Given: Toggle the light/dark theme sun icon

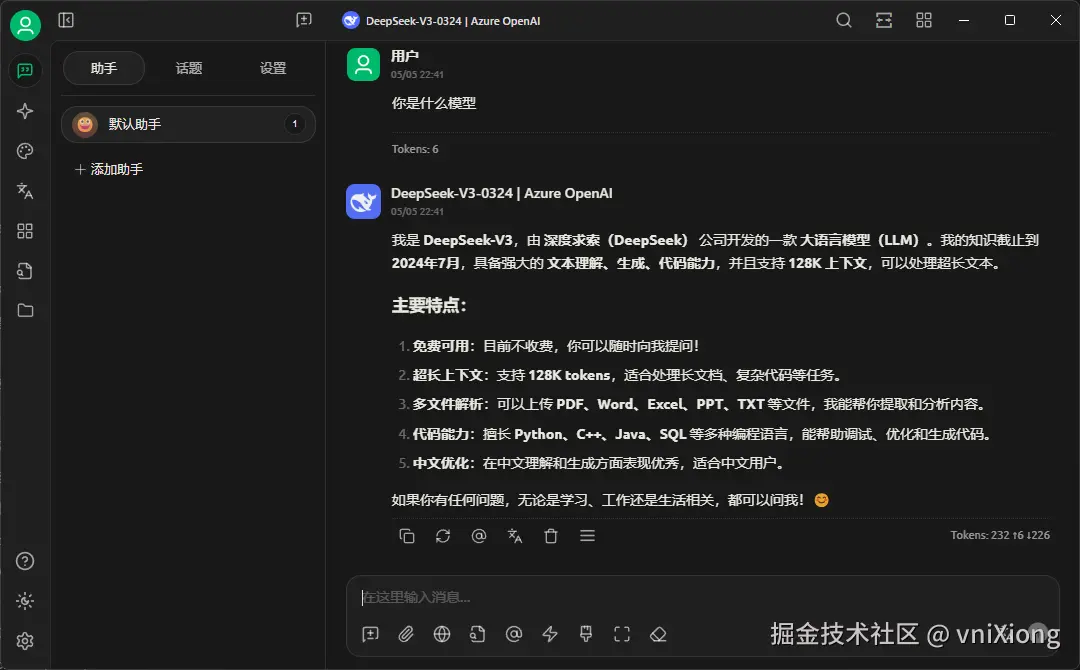Looking at the screenshot, I should click(x=25, y=601).
